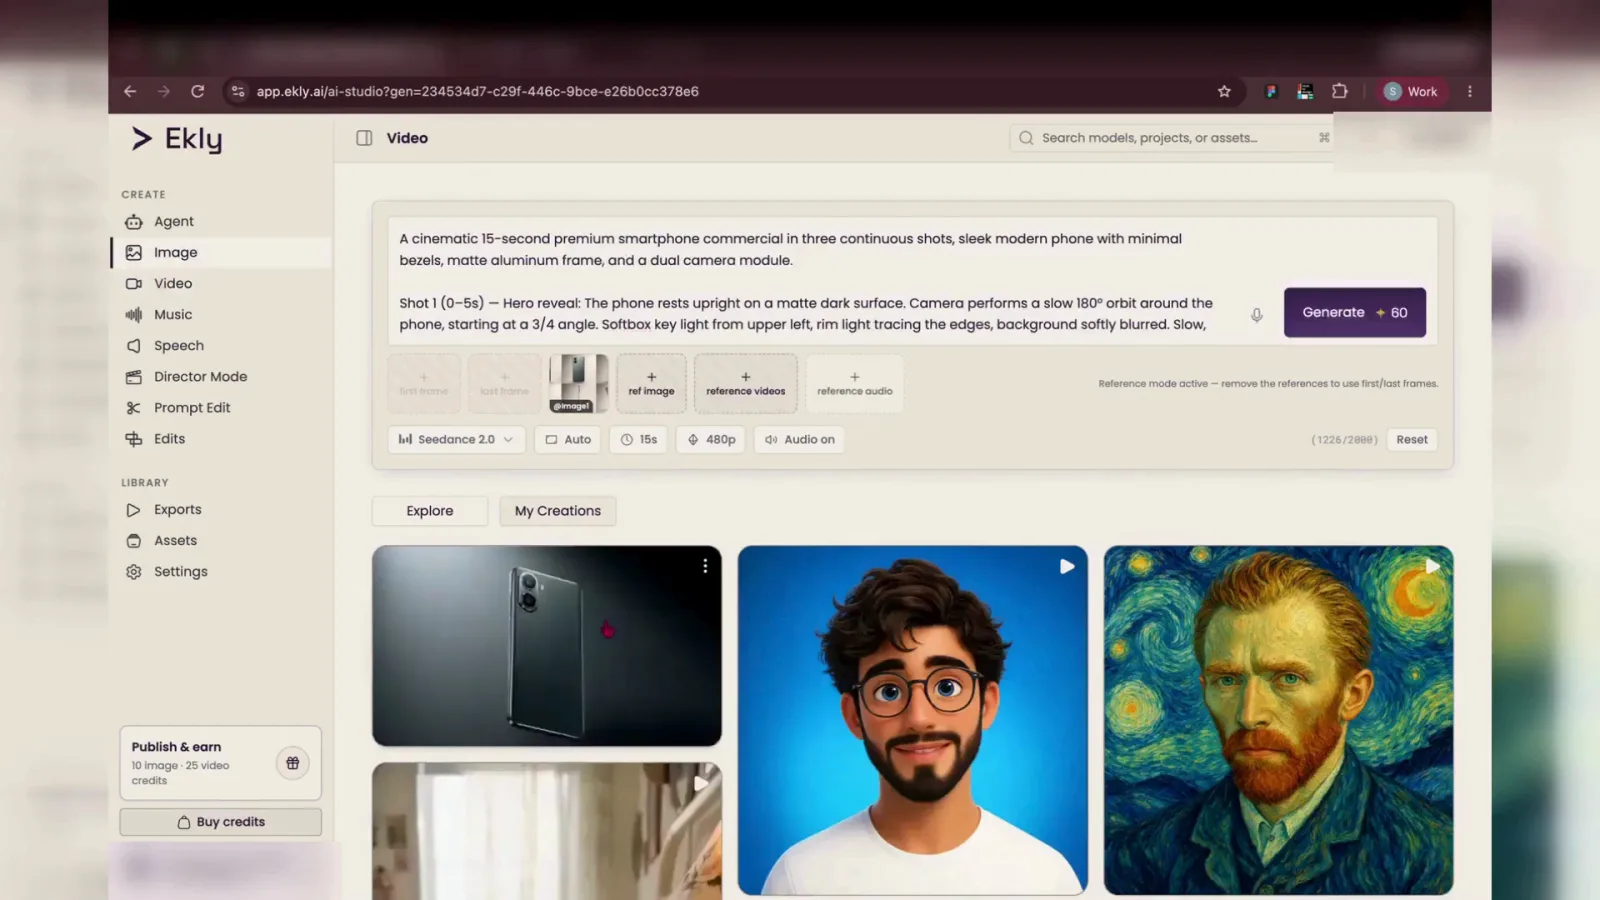
Task: Open the three-dot menu on smartphone video
Action: [x=705, y=566]
